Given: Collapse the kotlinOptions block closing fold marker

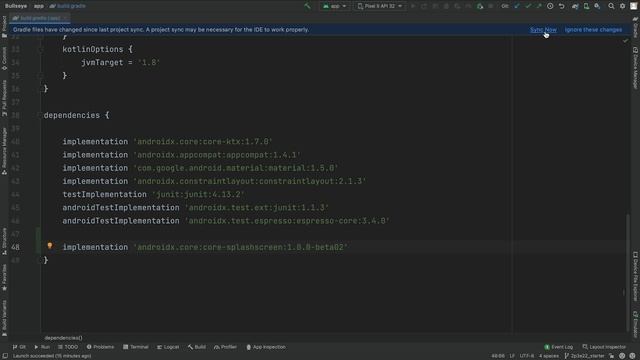Looking at the screenshot, I should (x=41, y=76).
